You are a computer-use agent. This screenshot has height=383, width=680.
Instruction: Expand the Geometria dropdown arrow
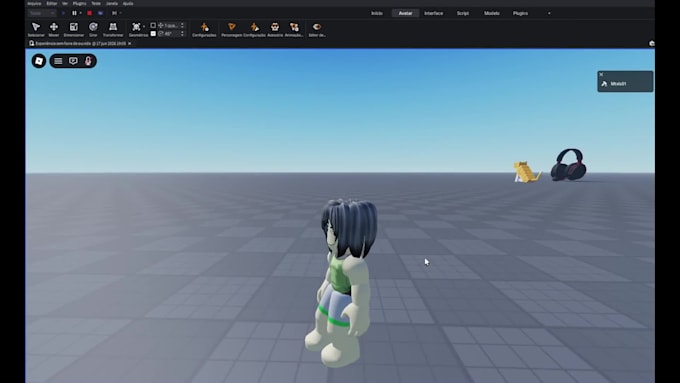144,26
